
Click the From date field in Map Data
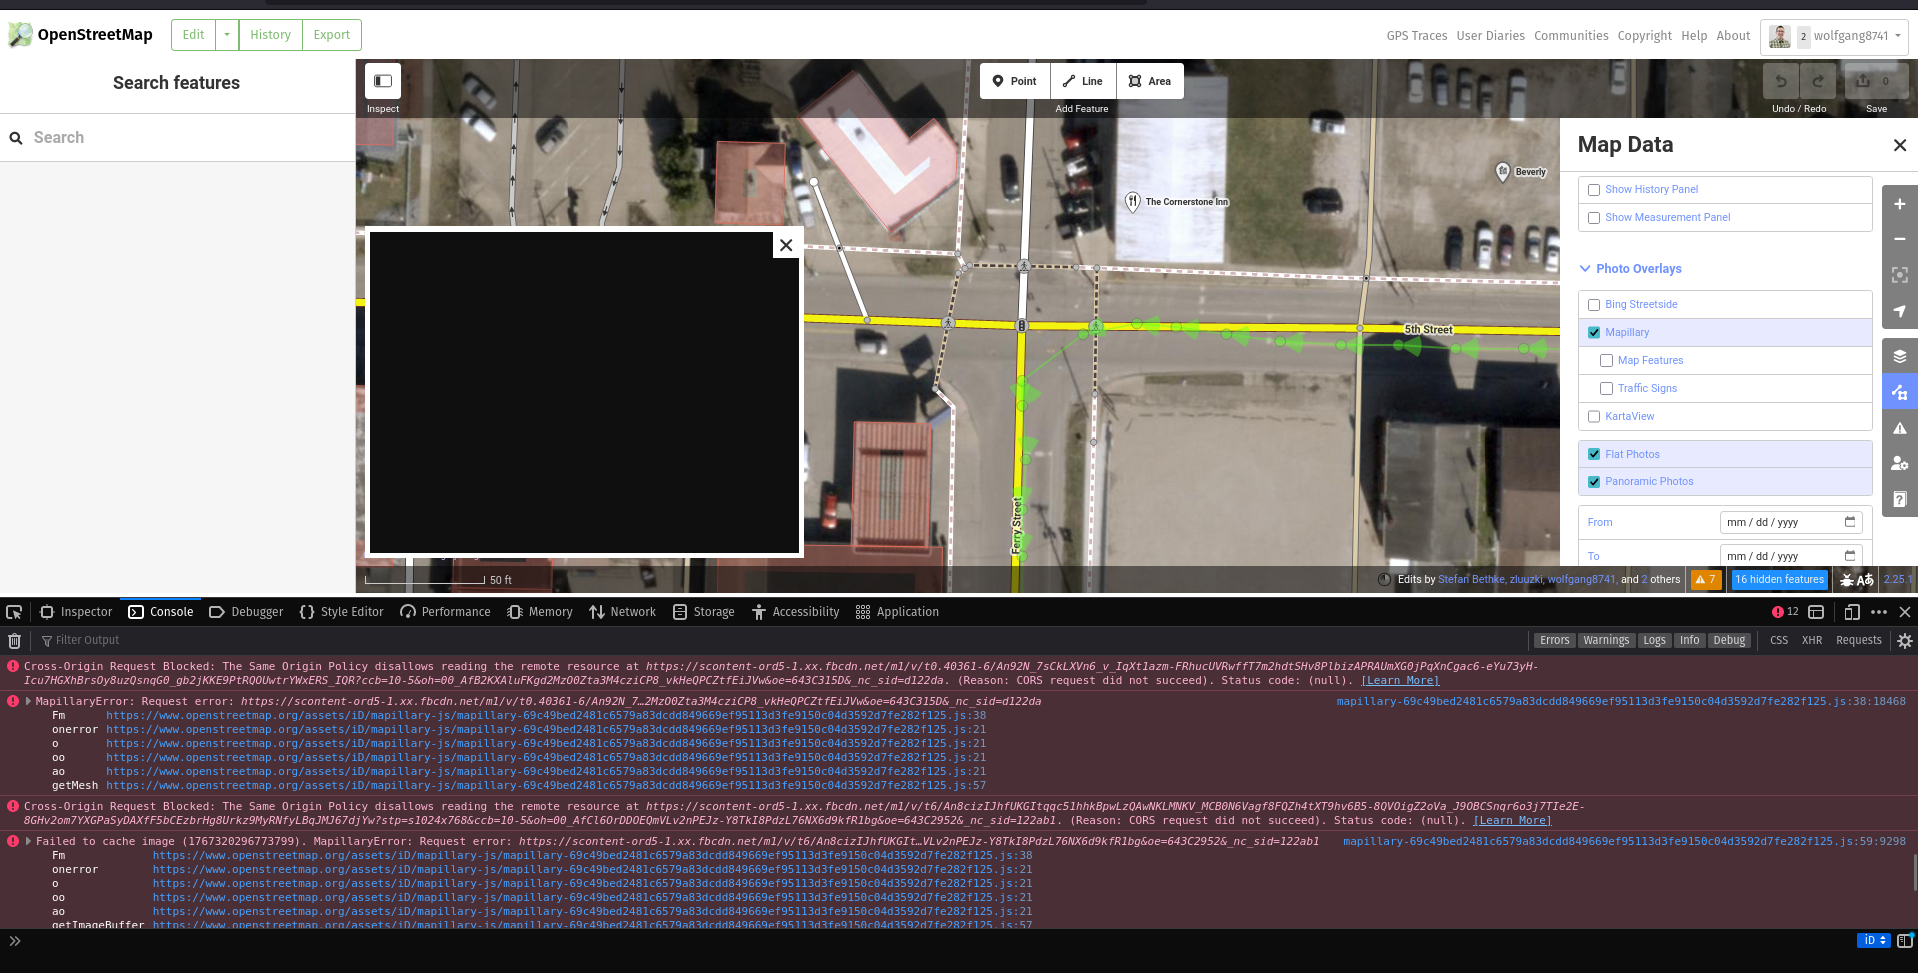(x=1790, y=521)
